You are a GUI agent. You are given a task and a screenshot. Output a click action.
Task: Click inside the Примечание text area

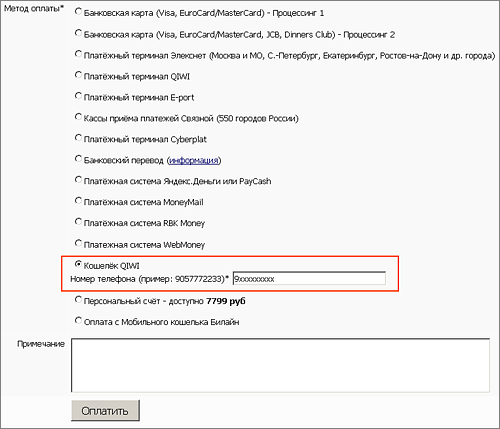280,365
